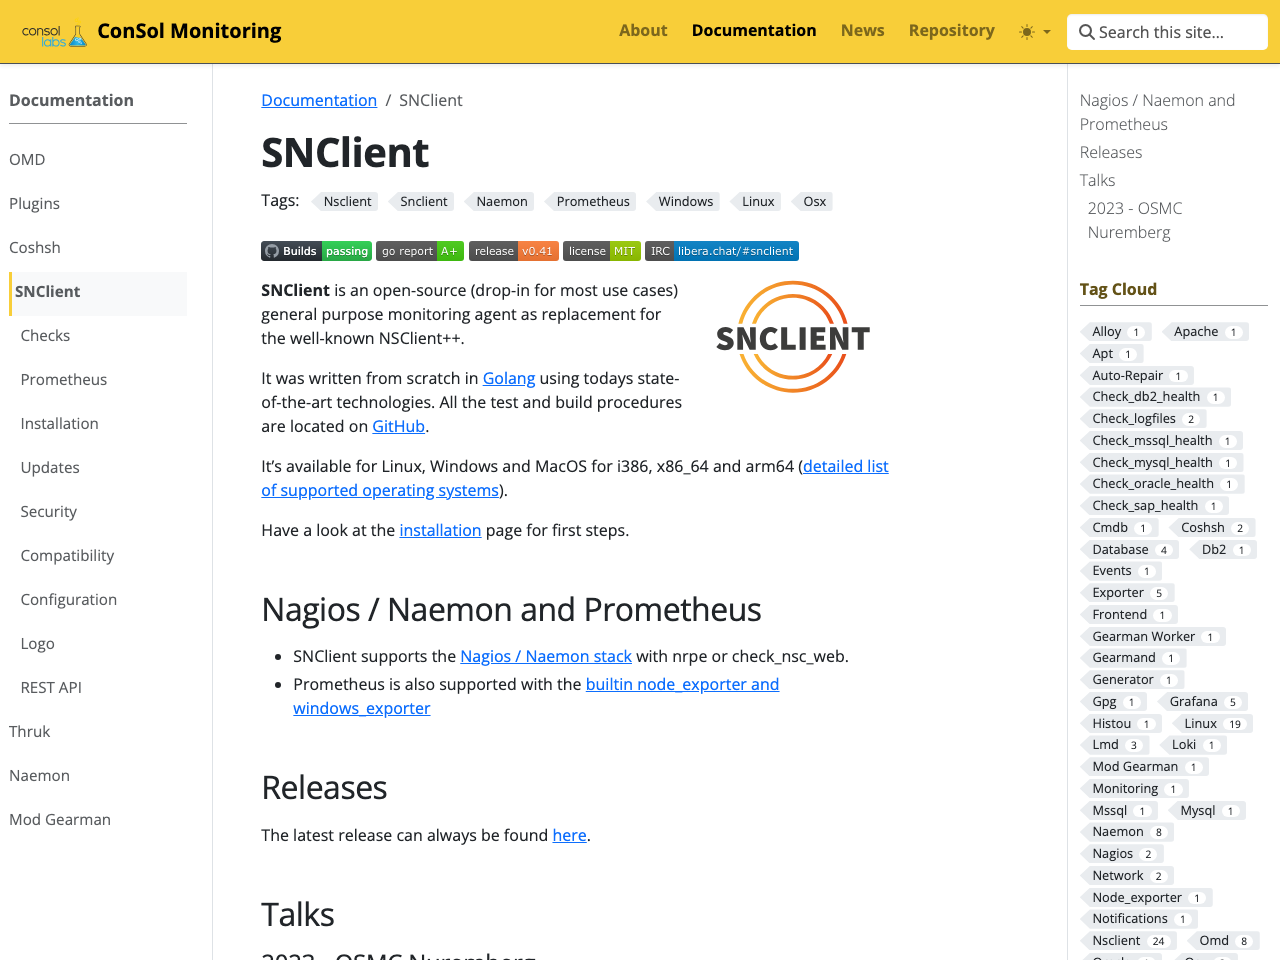Expand the Linux entry in the Tag Cloud
Viewport: 1280px width, 960px height.
[x=1214, y=723]
